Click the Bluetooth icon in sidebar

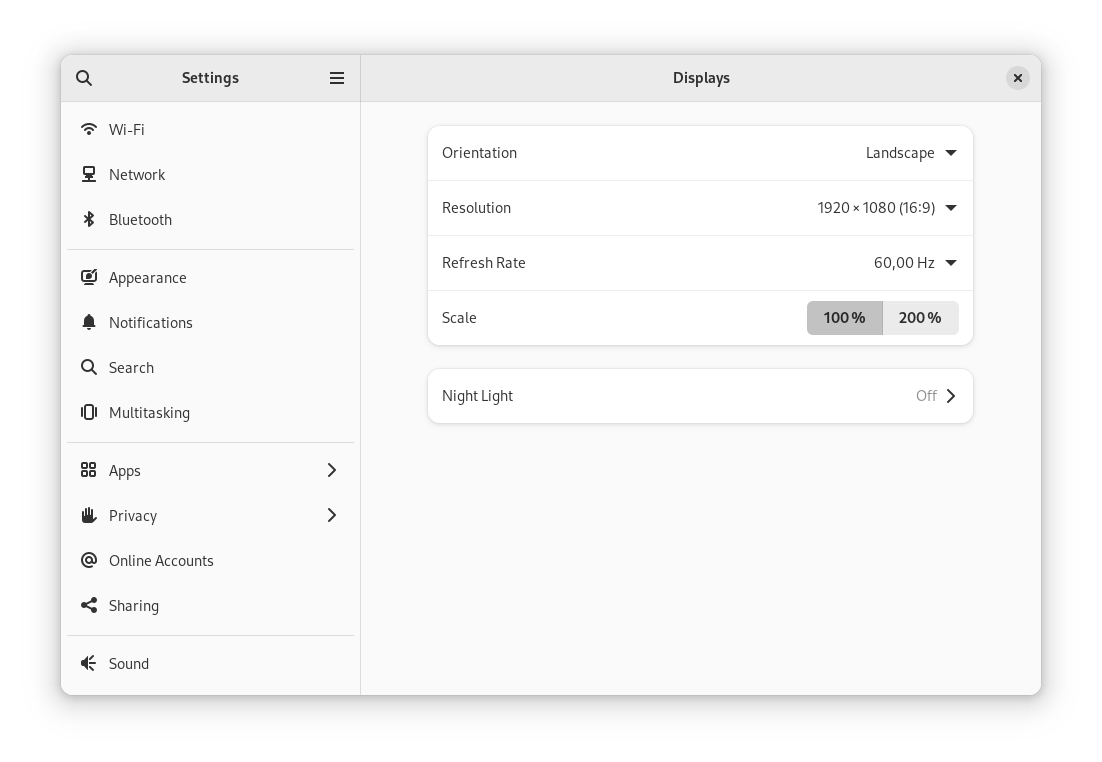(x=89, y=219)
